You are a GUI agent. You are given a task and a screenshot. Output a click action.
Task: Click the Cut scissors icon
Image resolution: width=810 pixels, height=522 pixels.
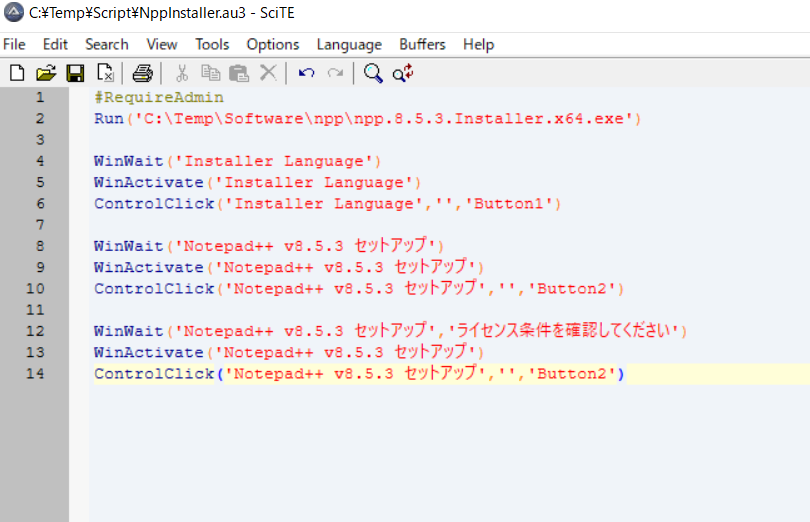[x=182, y=73]
